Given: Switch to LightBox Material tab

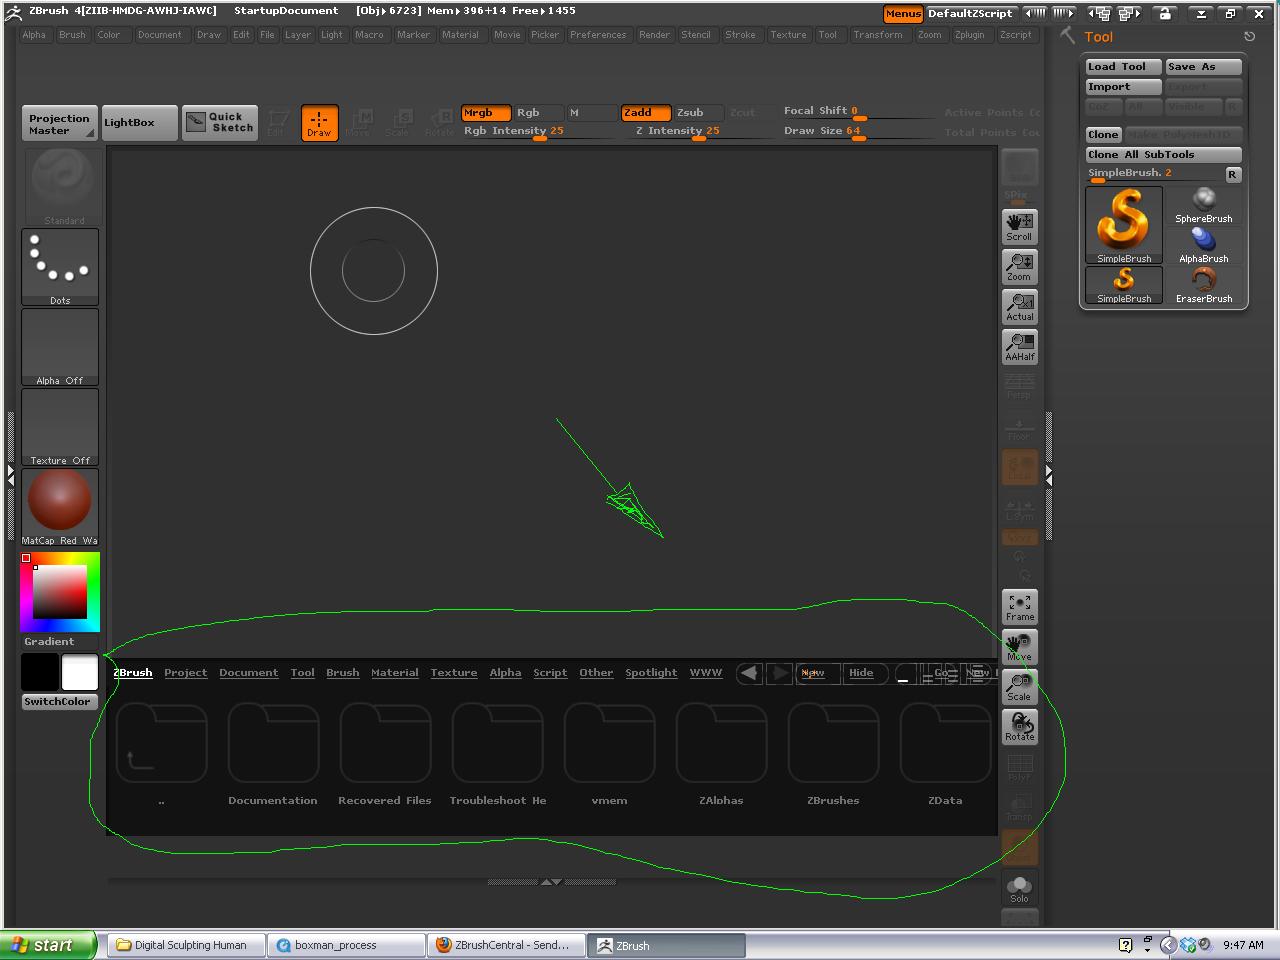Looking at the screenshot, I should pos(395,673).
